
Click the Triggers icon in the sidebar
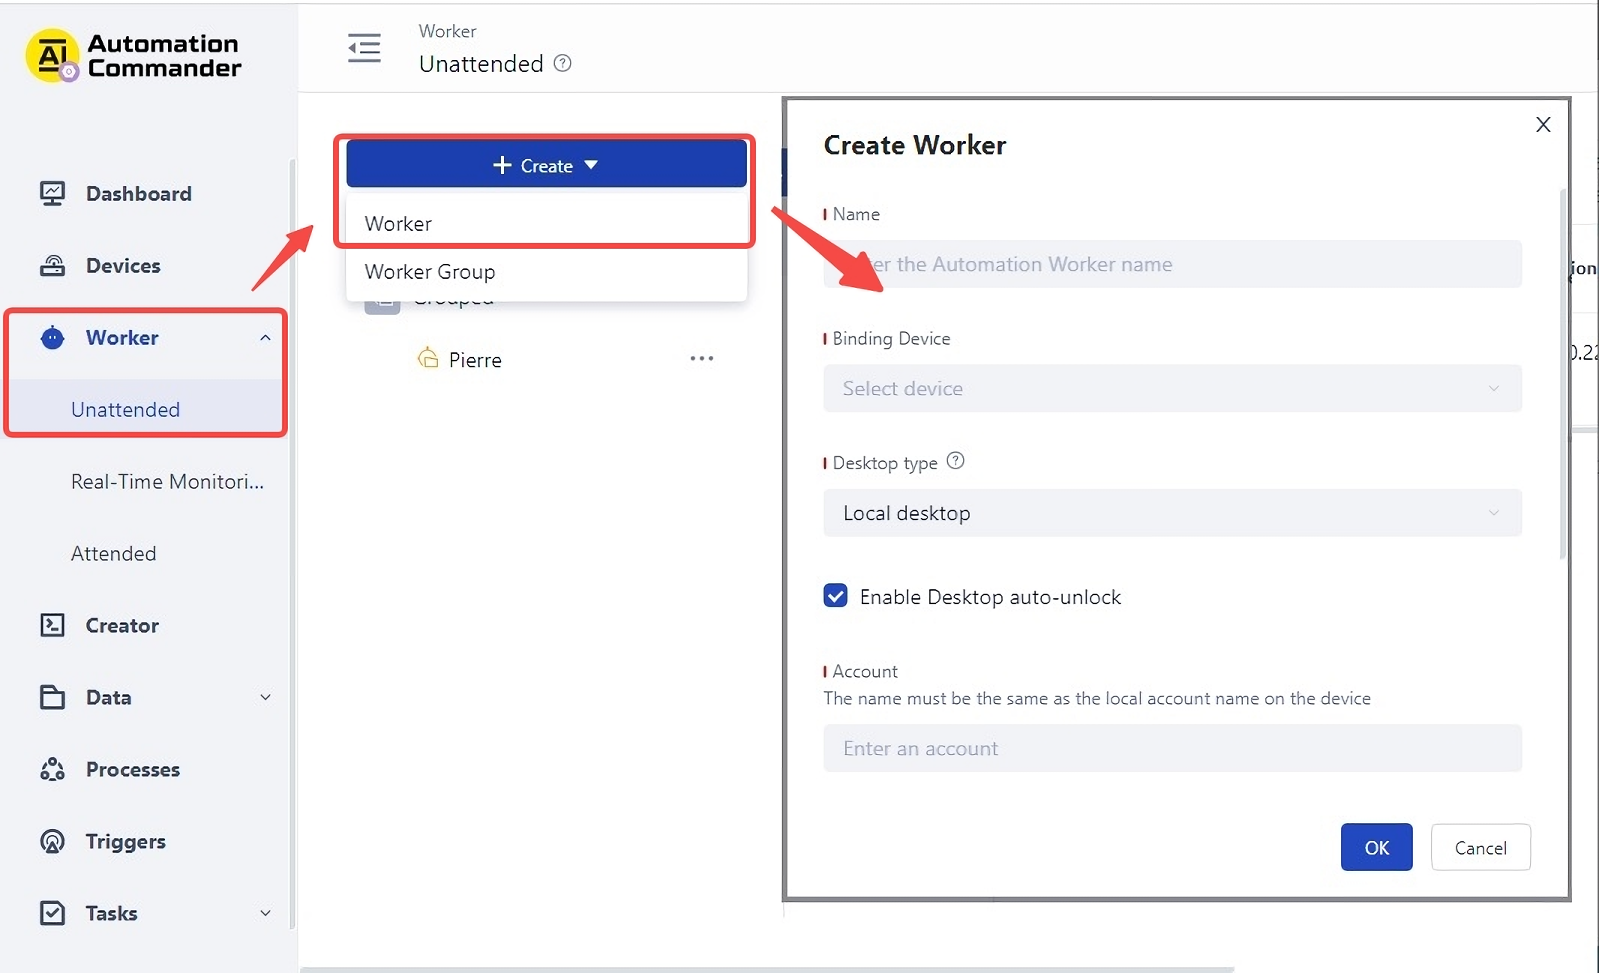[x=52, y=841]
